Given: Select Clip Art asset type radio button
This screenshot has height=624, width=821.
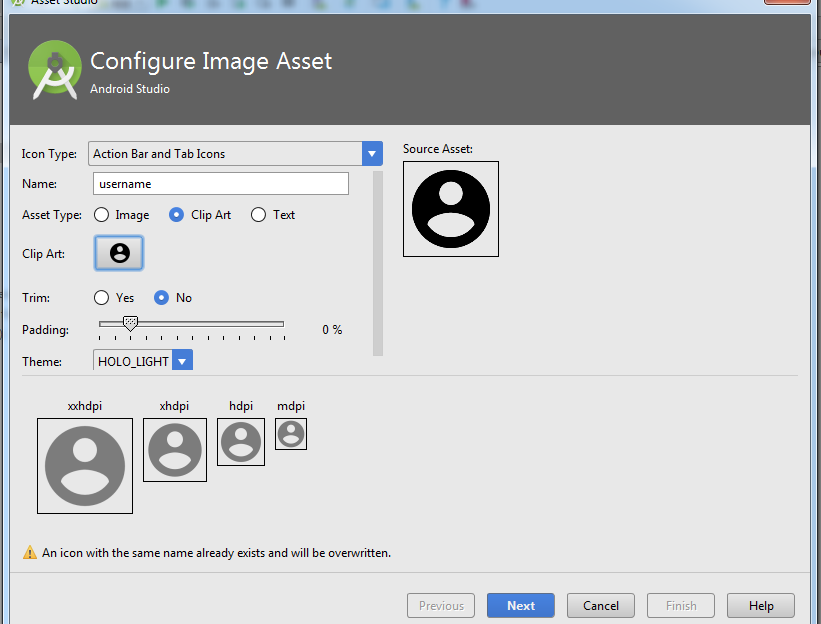Looking at the screenshot, I should click(x=177, y=215).
